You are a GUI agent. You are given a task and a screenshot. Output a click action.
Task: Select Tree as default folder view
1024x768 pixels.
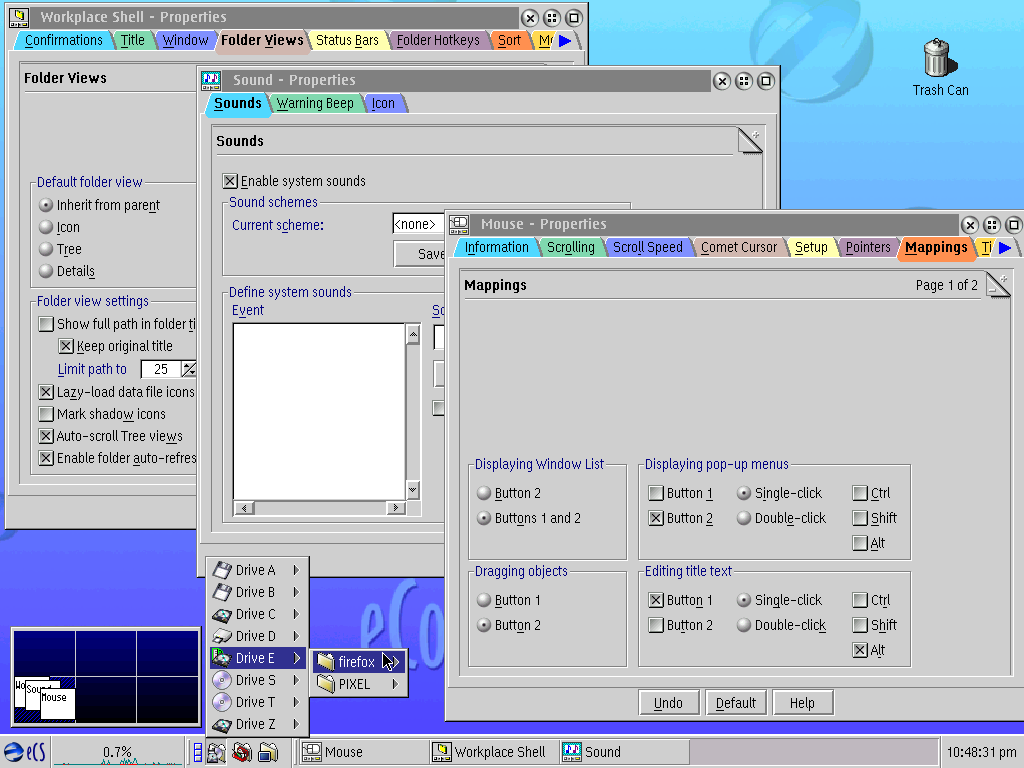[x=46, y=249]
